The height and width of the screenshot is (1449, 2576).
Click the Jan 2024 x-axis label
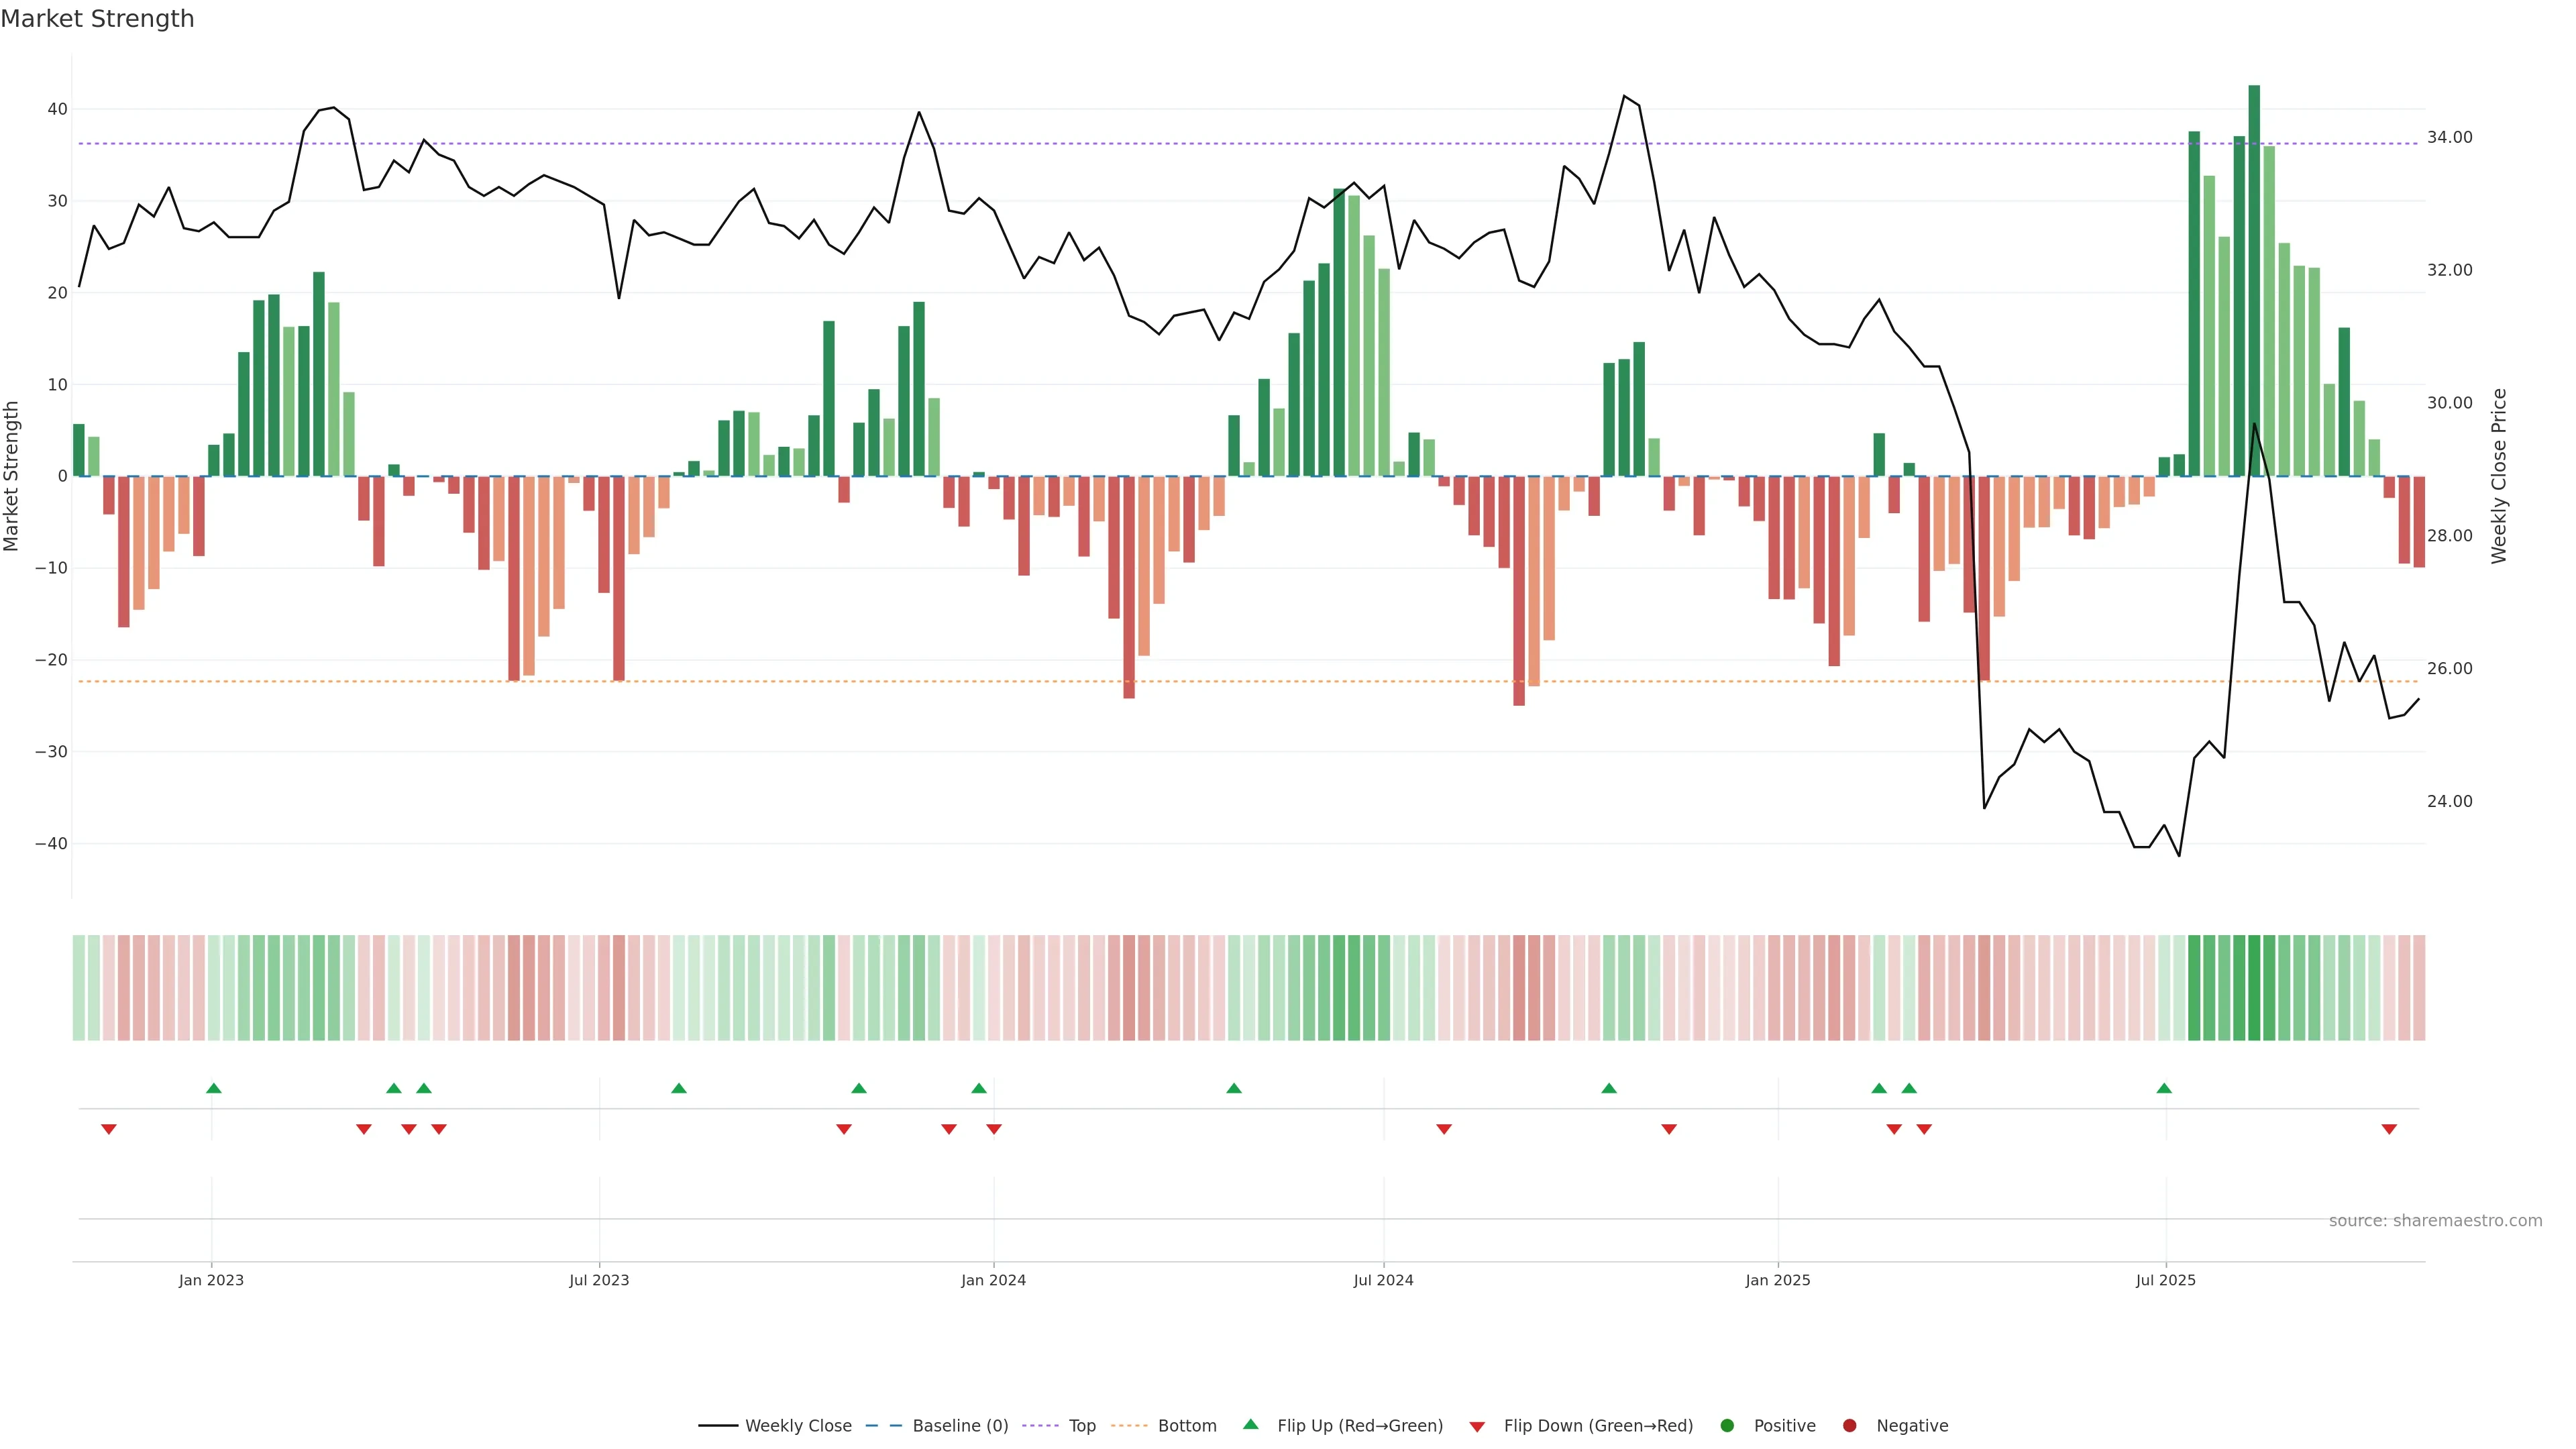point(993,1280)
